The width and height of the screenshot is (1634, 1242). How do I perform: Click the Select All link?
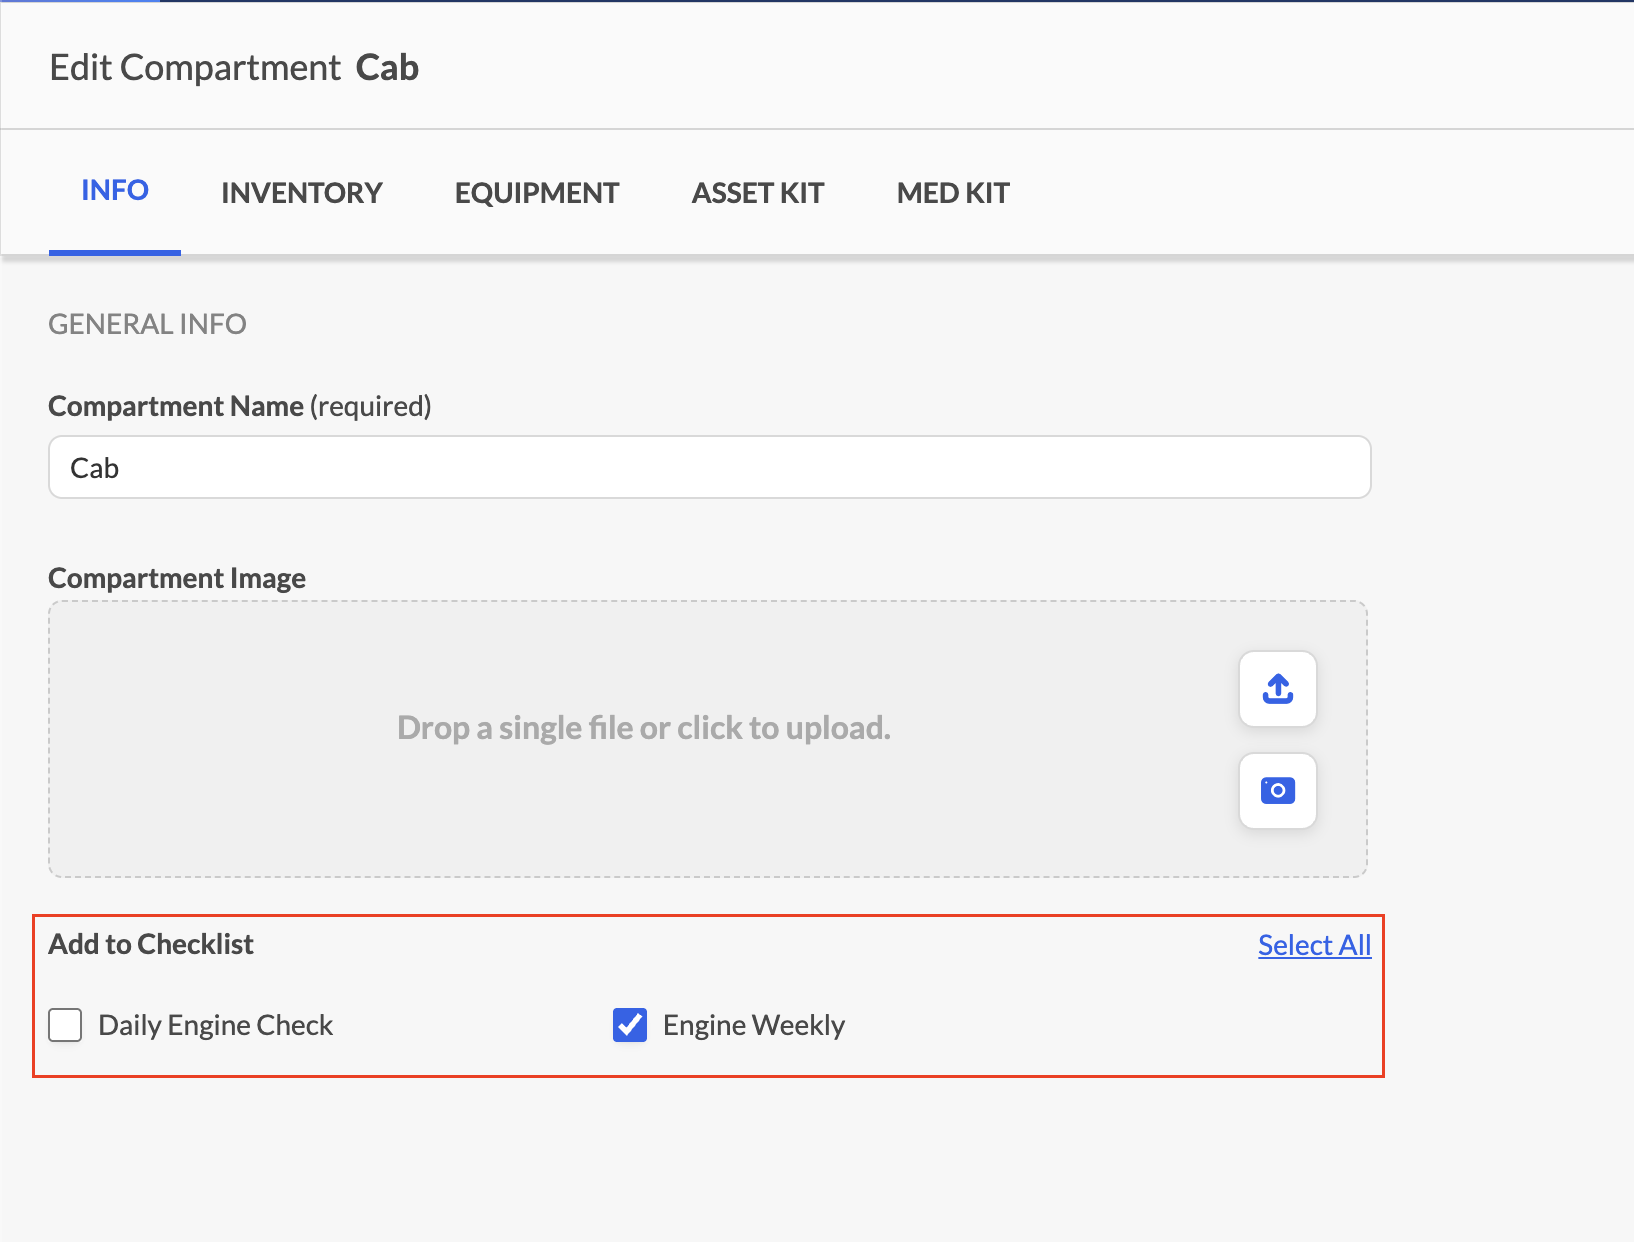(x=1314, y=945)
